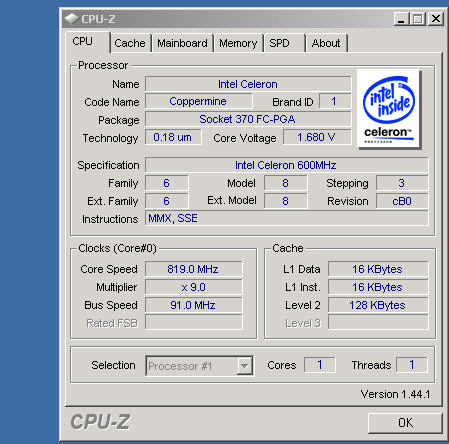Click the OK button
Screen dimensions: 449x444
pyautogui.click(x=405, y=423)
